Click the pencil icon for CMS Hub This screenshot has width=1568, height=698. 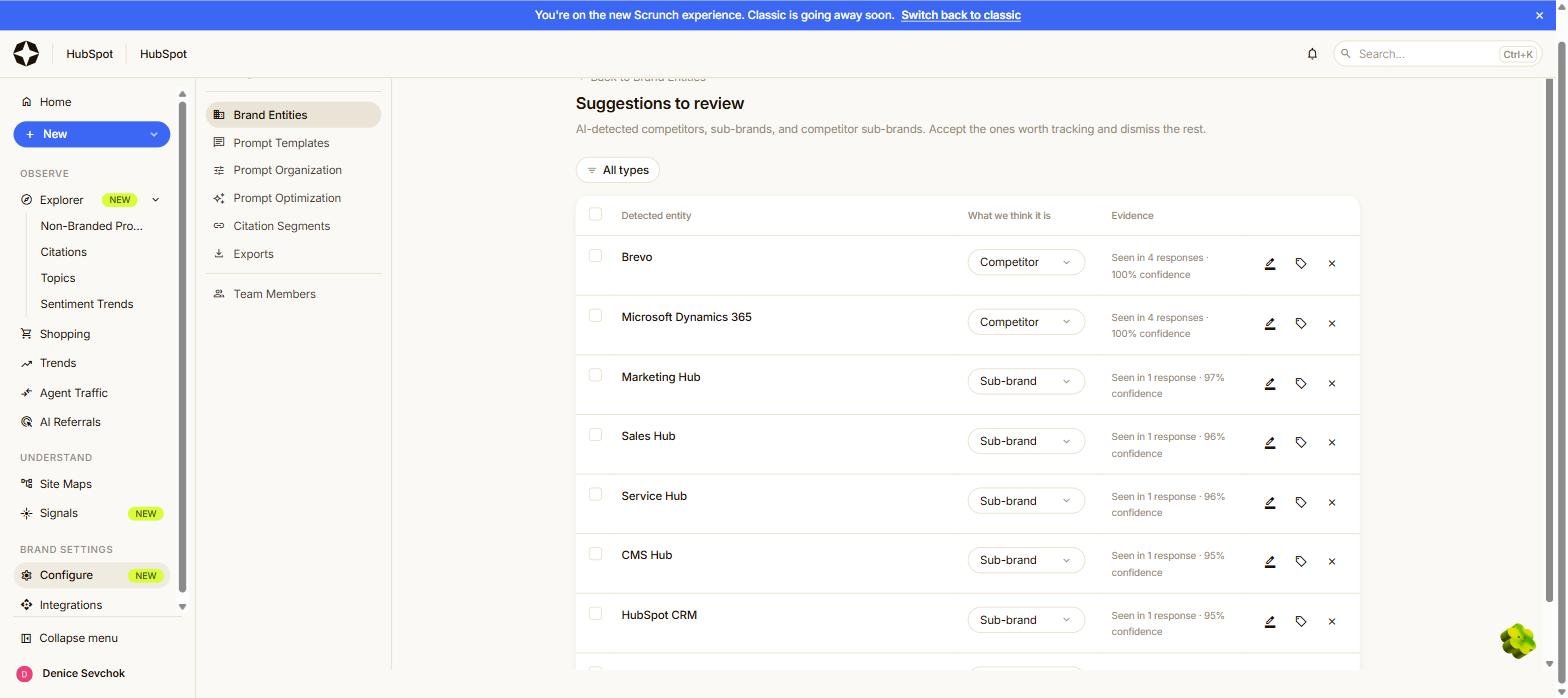(1270, 562)
